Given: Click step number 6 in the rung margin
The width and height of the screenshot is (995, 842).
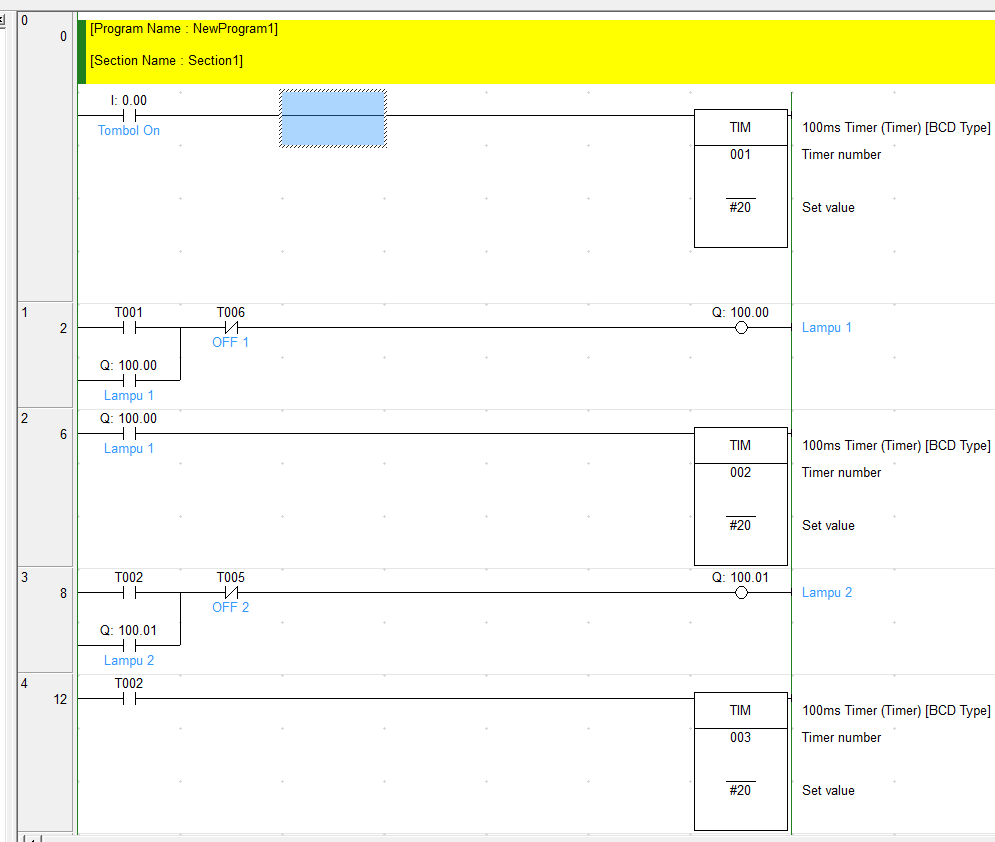Looking at the screenshot, I should coord(63,434).
